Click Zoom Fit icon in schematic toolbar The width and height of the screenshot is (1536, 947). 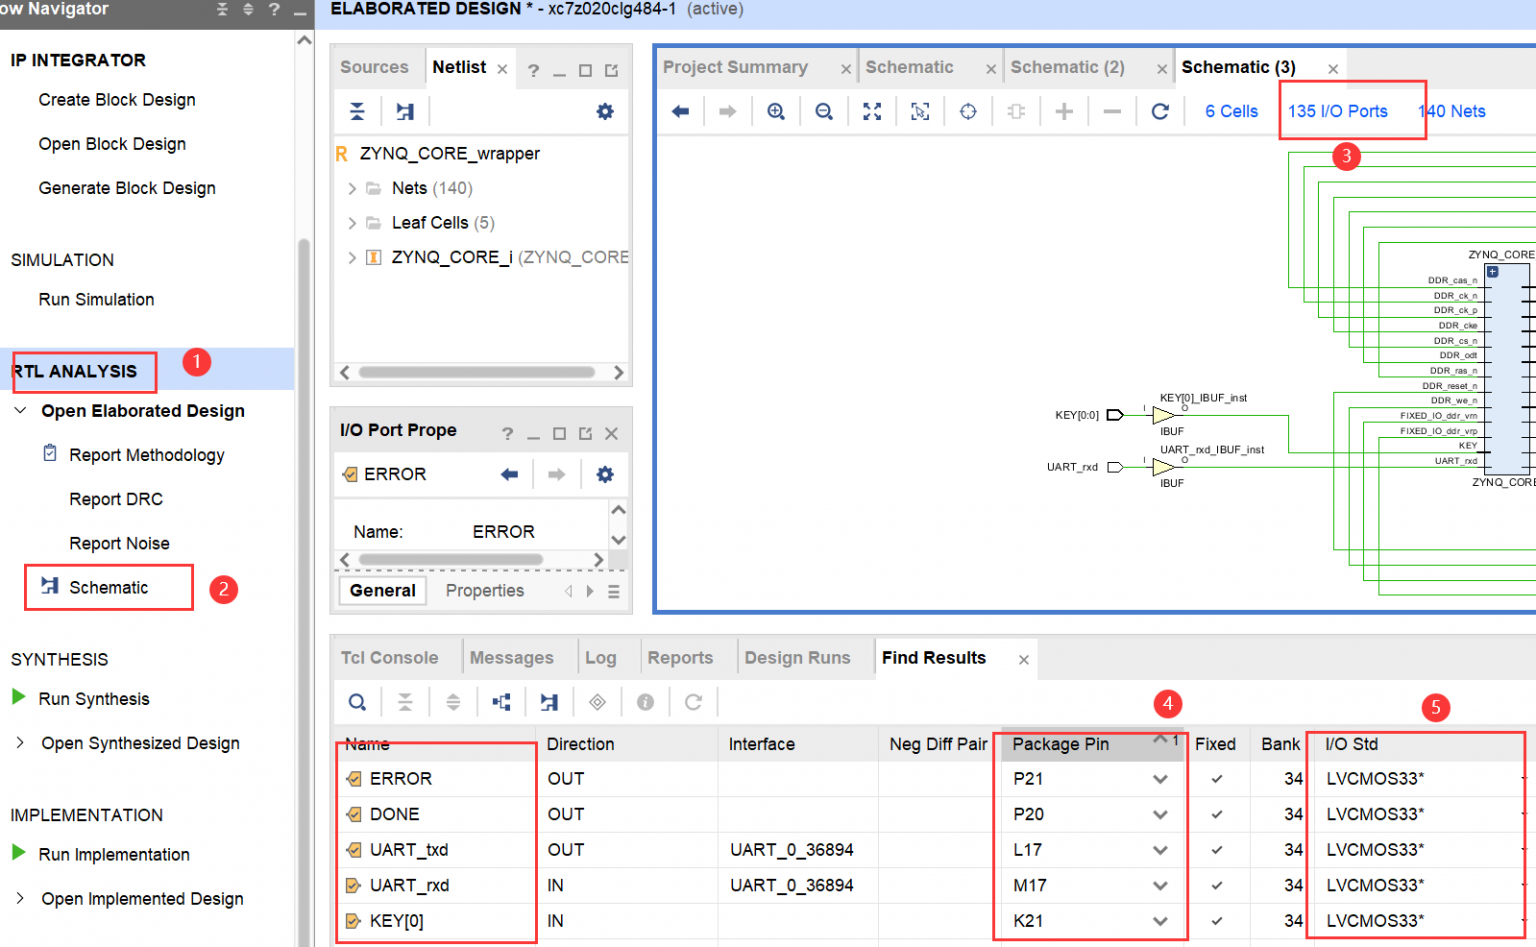click(872, 111)
